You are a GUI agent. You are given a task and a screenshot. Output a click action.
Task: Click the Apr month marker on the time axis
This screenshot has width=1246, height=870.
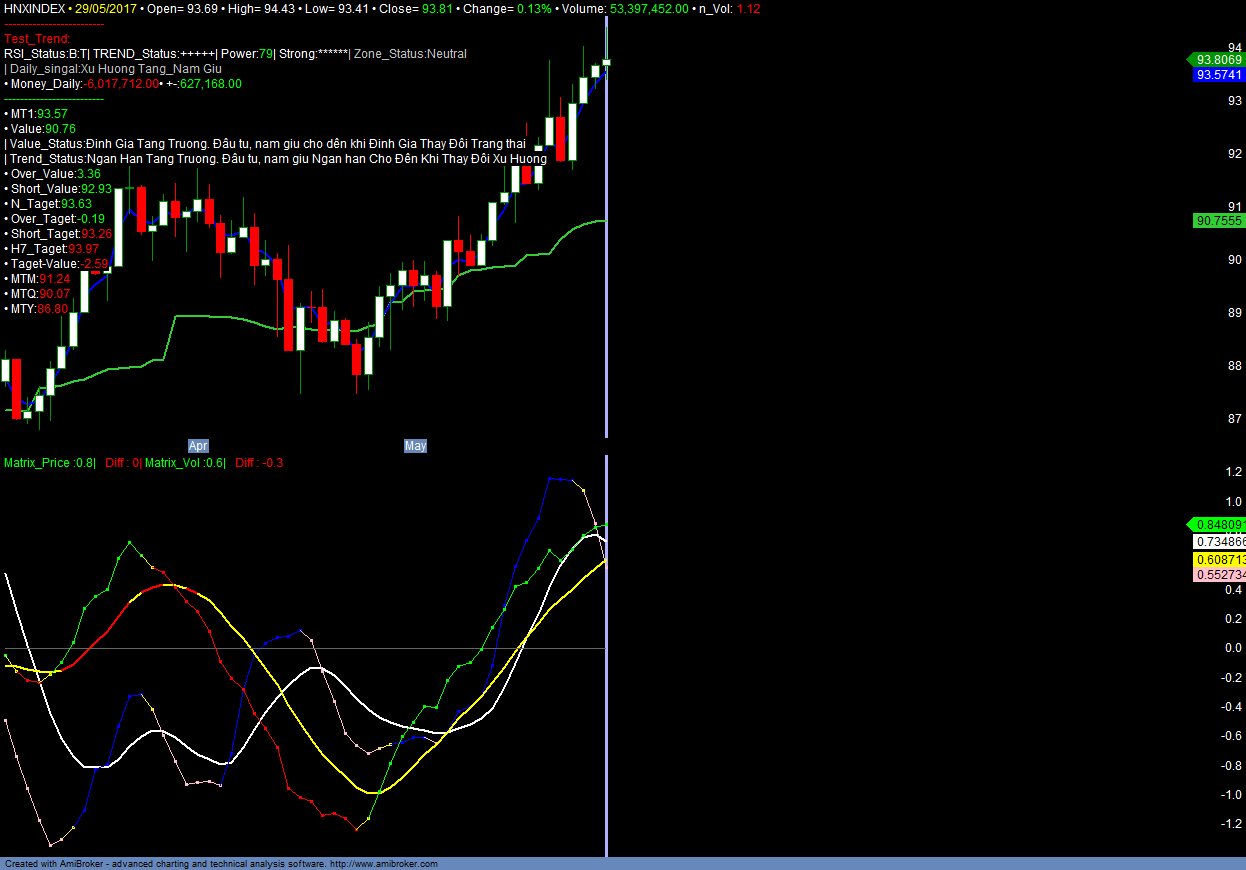[x=199, y=446]
